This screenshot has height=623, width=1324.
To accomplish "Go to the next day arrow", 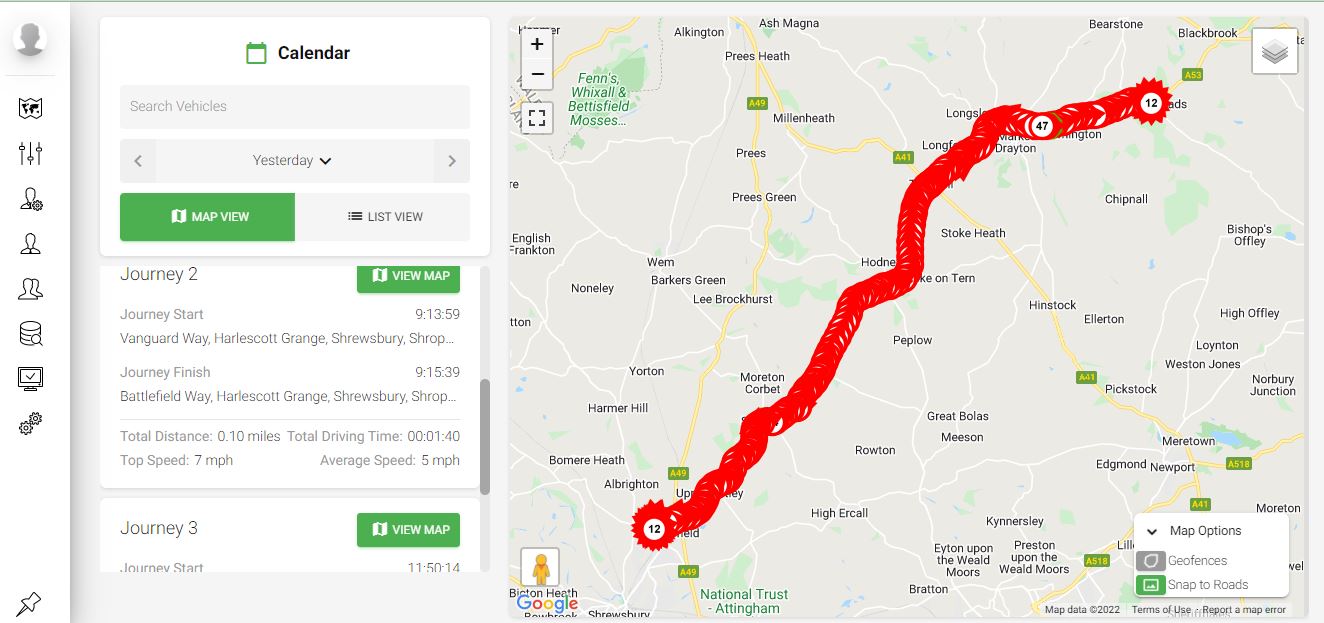I will pyautogui.click(x=452, y=161).
